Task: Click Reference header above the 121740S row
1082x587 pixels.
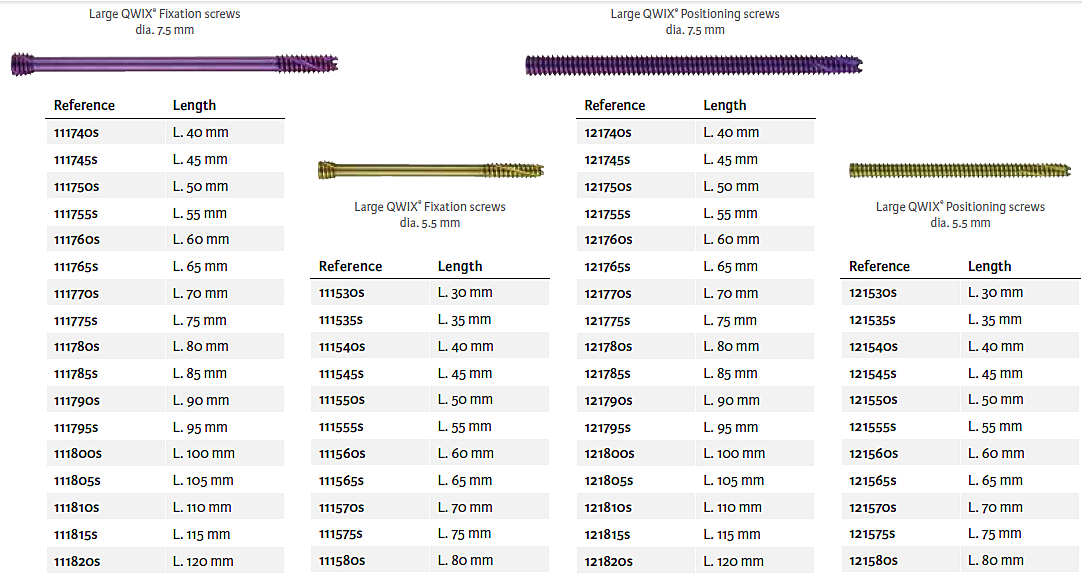Action: 614,105
